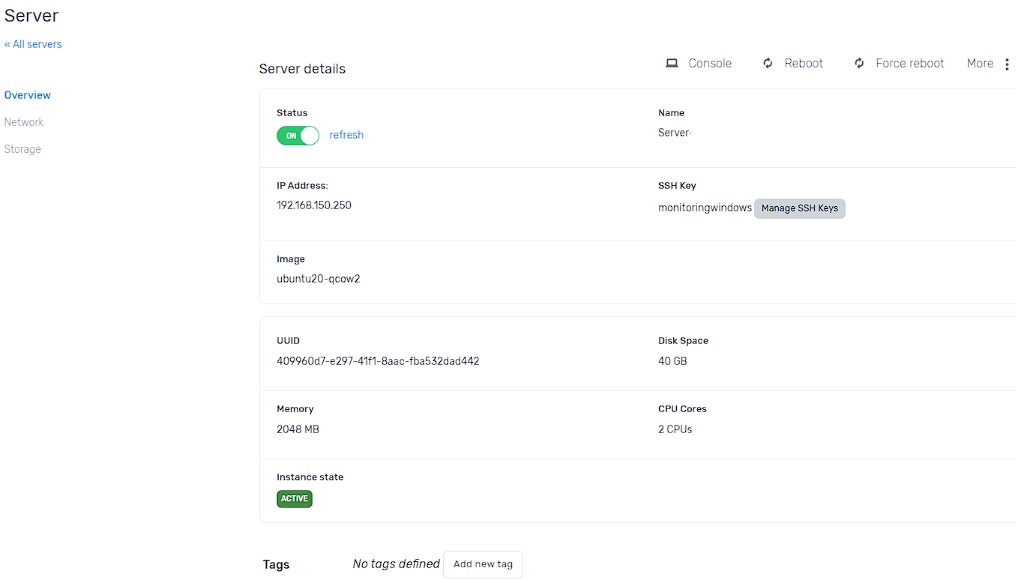
Task: Click the Reboot text label
Action: coord(803,63)
